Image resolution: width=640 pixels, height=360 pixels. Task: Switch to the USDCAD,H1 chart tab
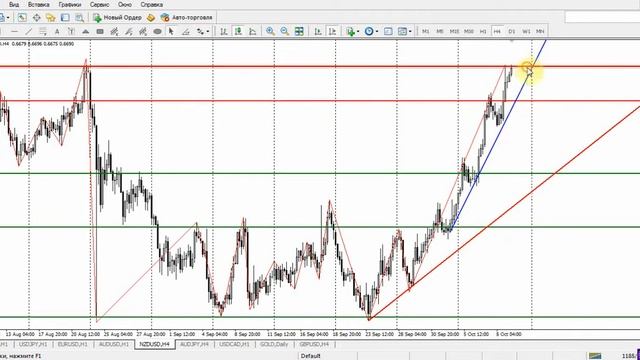coord(234,344)
